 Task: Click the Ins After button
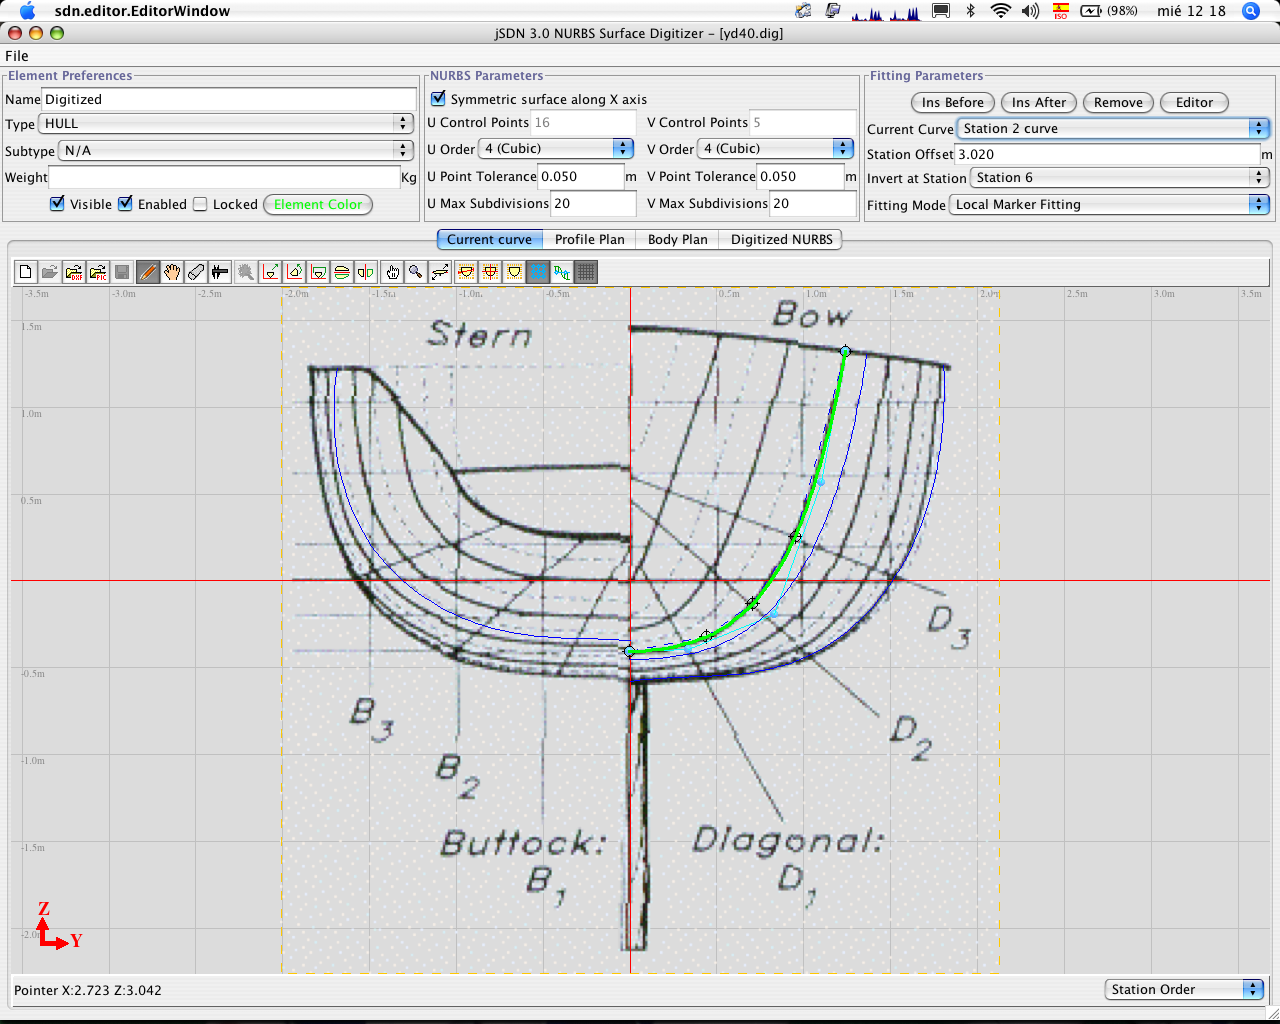point(1039,102)
